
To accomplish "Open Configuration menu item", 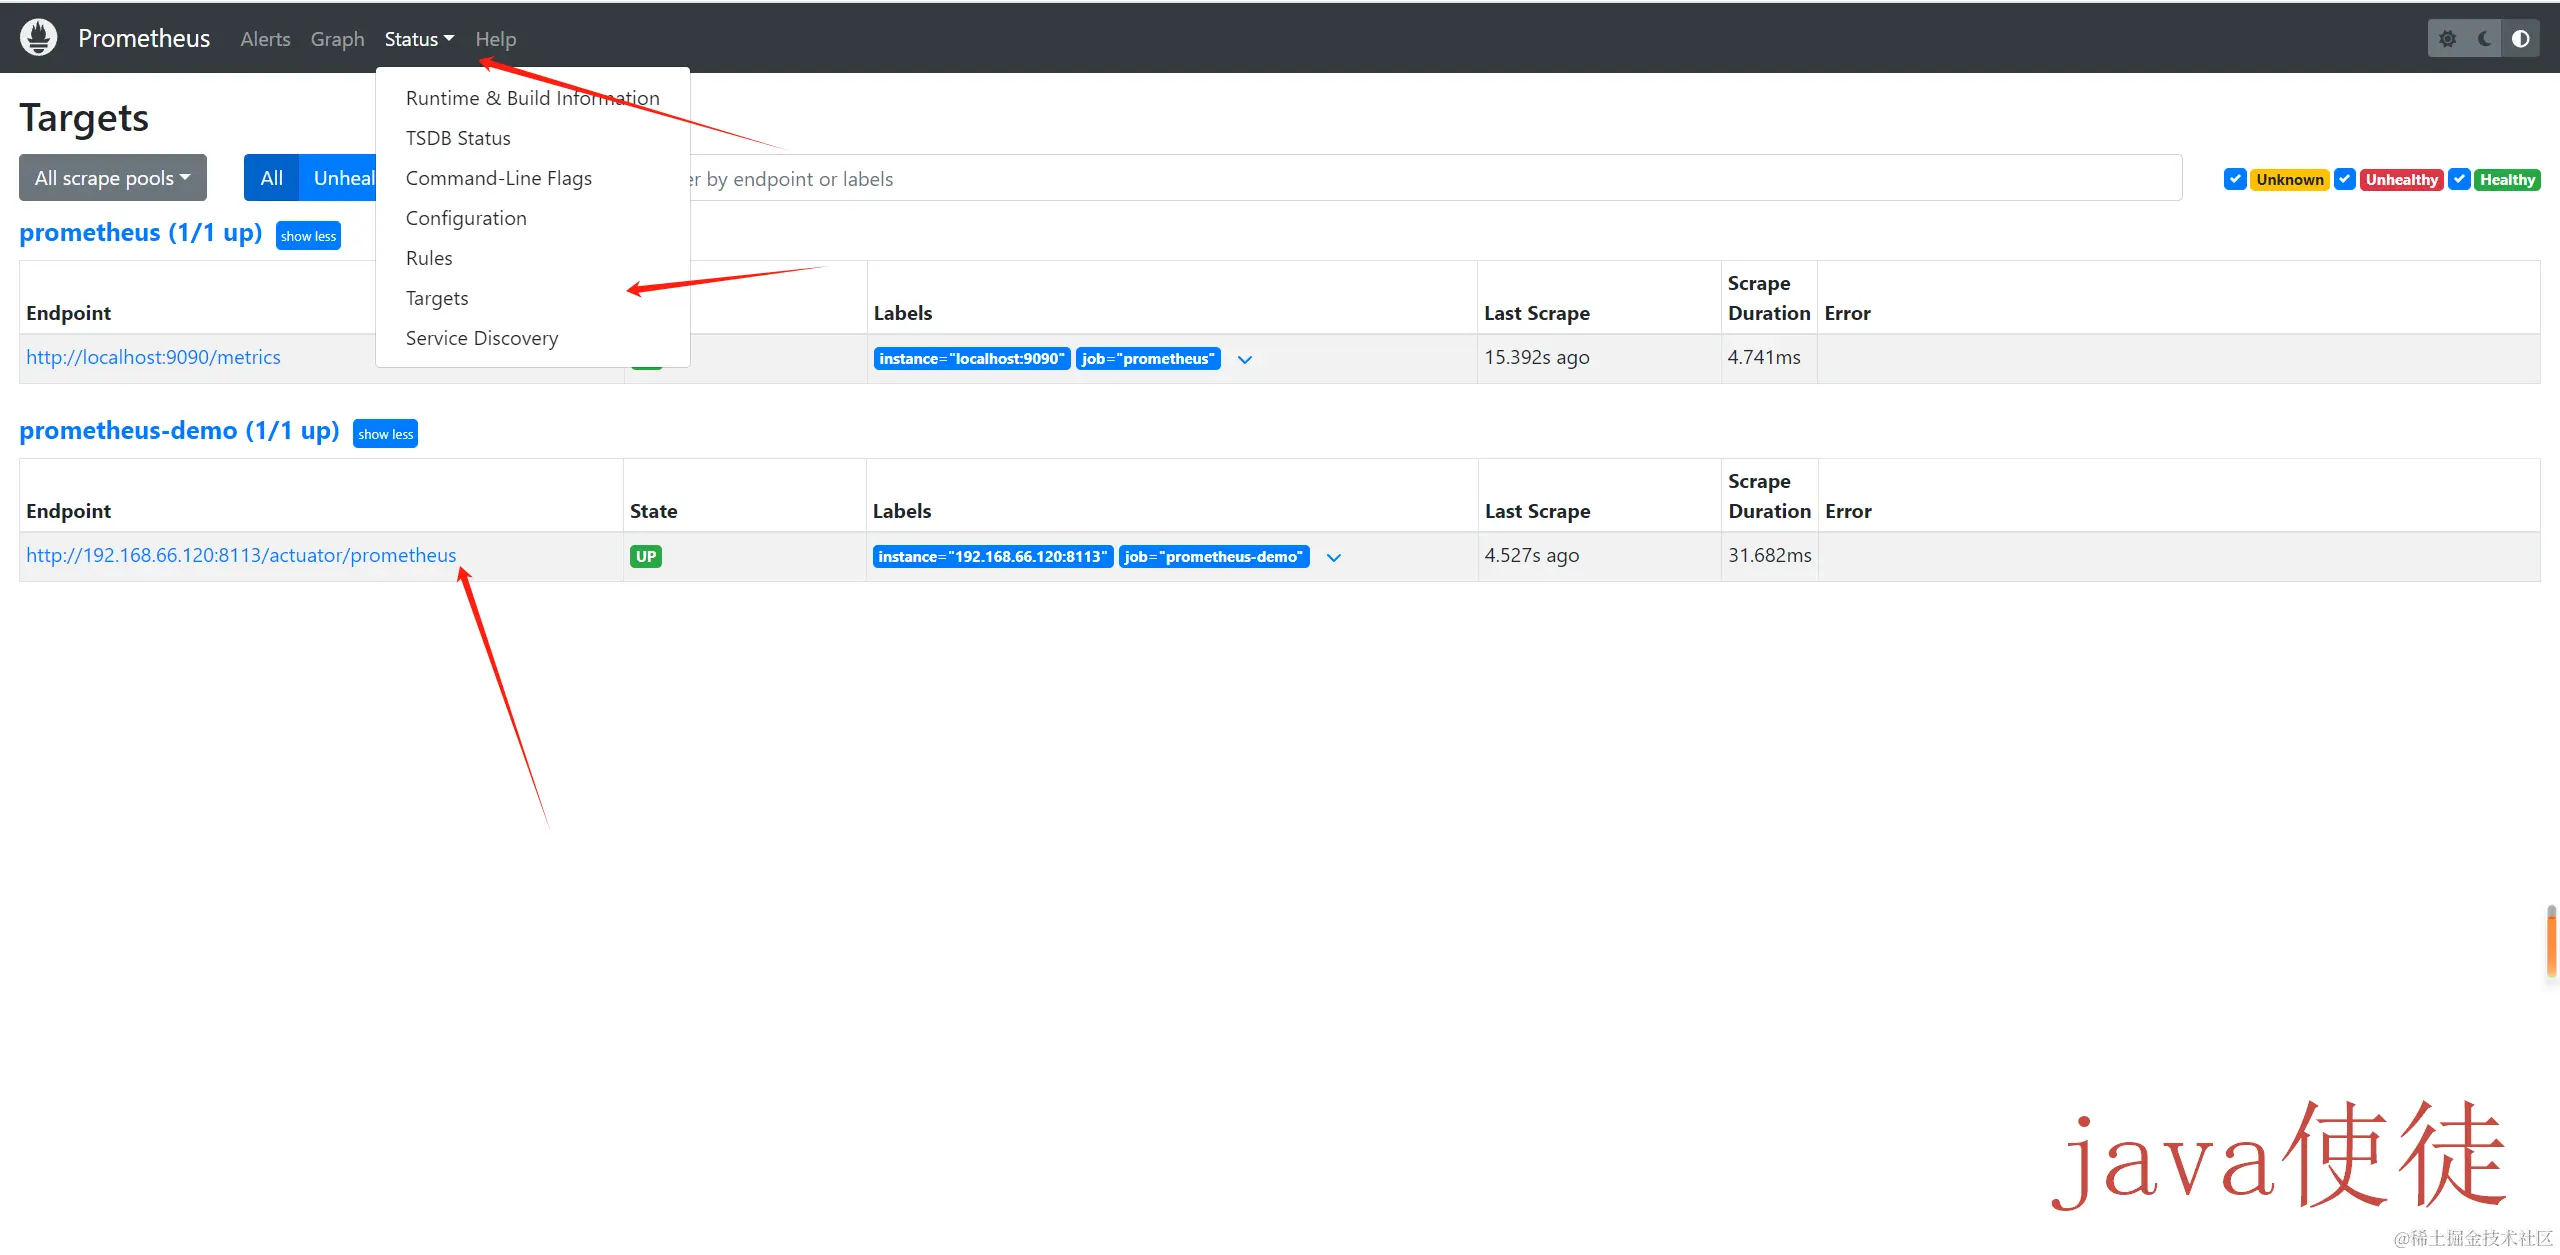I will pos(533,218).
